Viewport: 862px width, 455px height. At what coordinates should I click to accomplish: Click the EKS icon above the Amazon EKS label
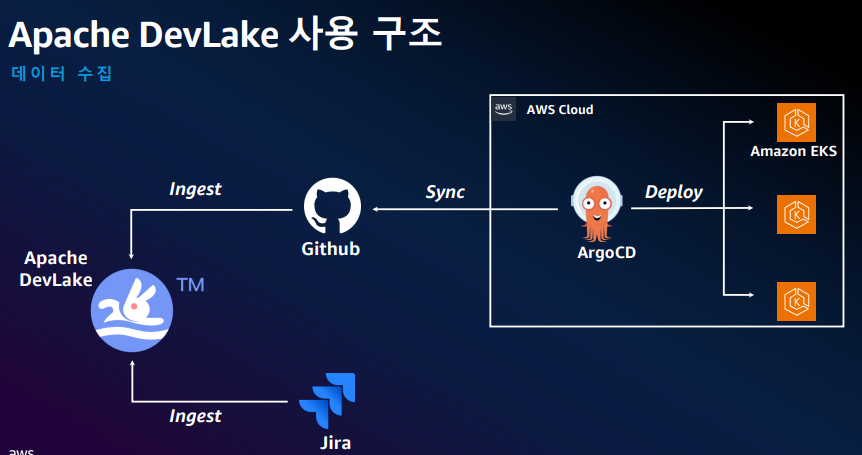click(x=796, y=123)
